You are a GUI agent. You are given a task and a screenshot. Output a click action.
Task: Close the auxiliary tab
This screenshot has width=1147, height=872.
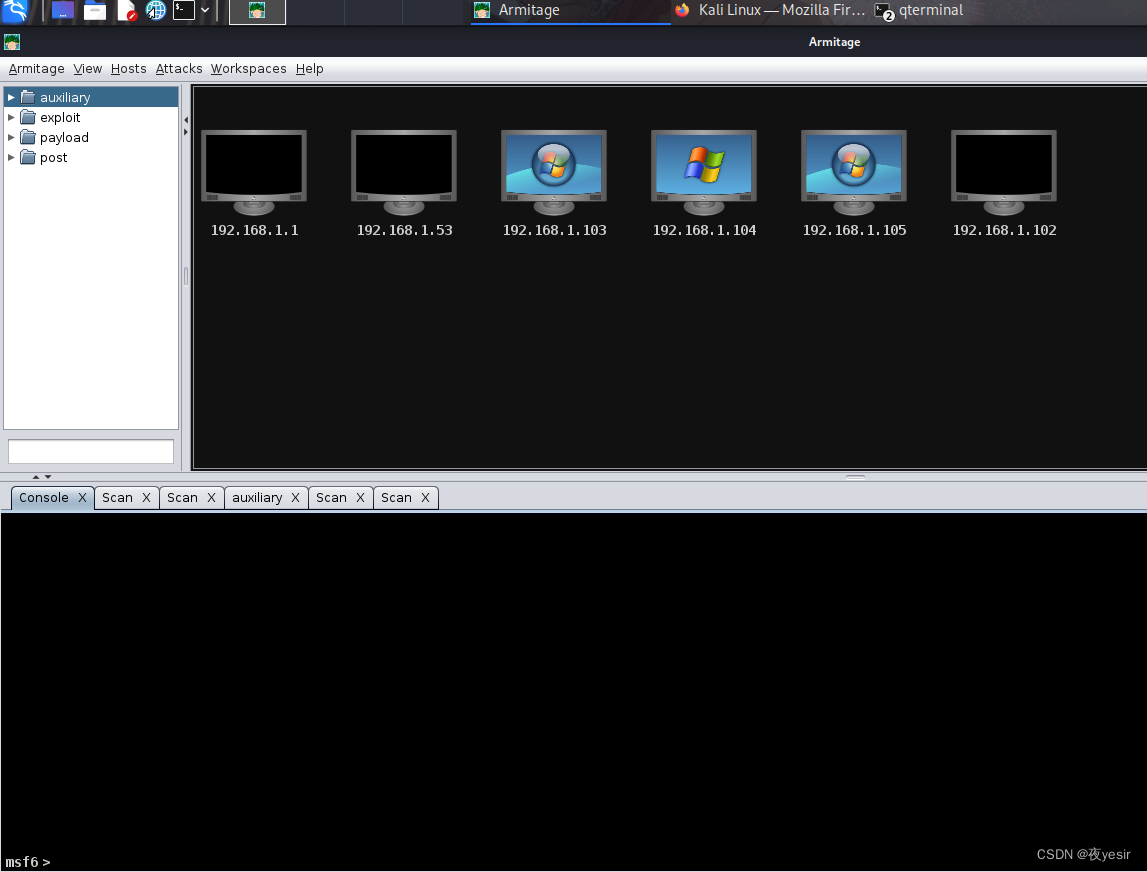[296, 497]
